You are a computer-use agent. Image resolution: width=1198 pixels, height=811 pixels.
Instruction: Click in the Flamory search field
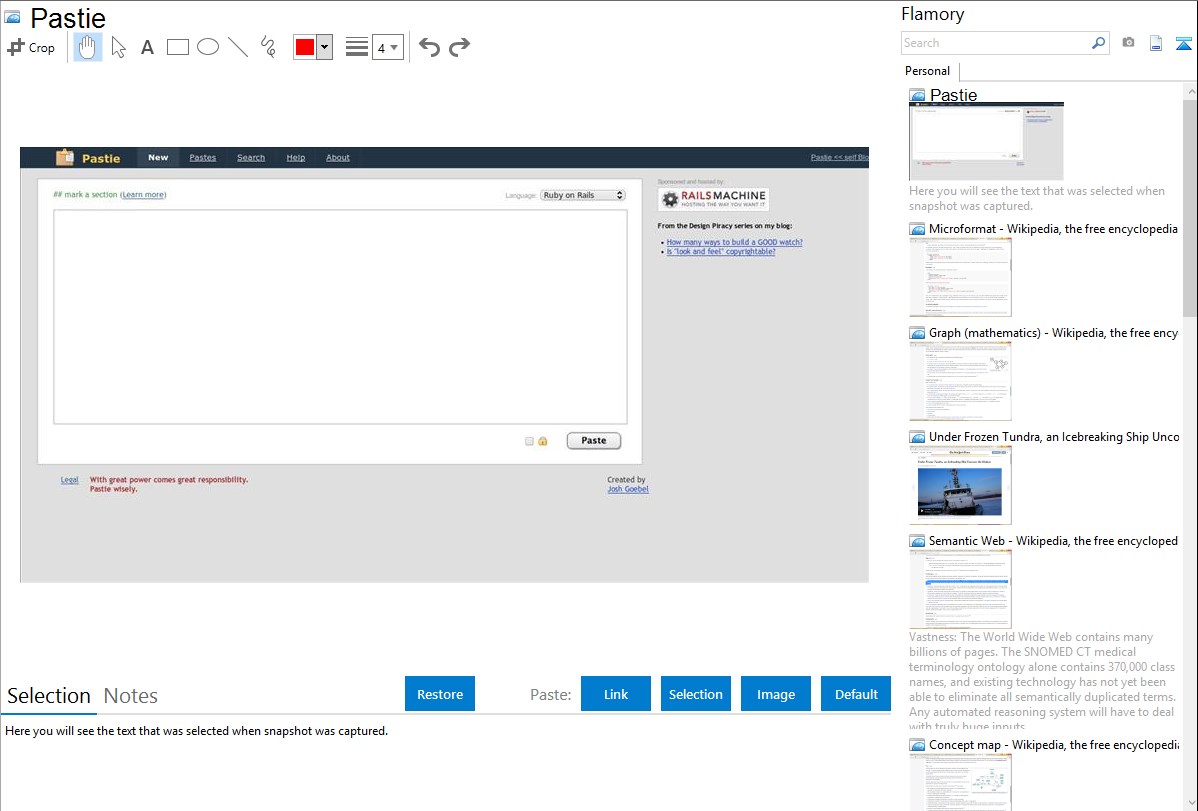pos(996,43)
